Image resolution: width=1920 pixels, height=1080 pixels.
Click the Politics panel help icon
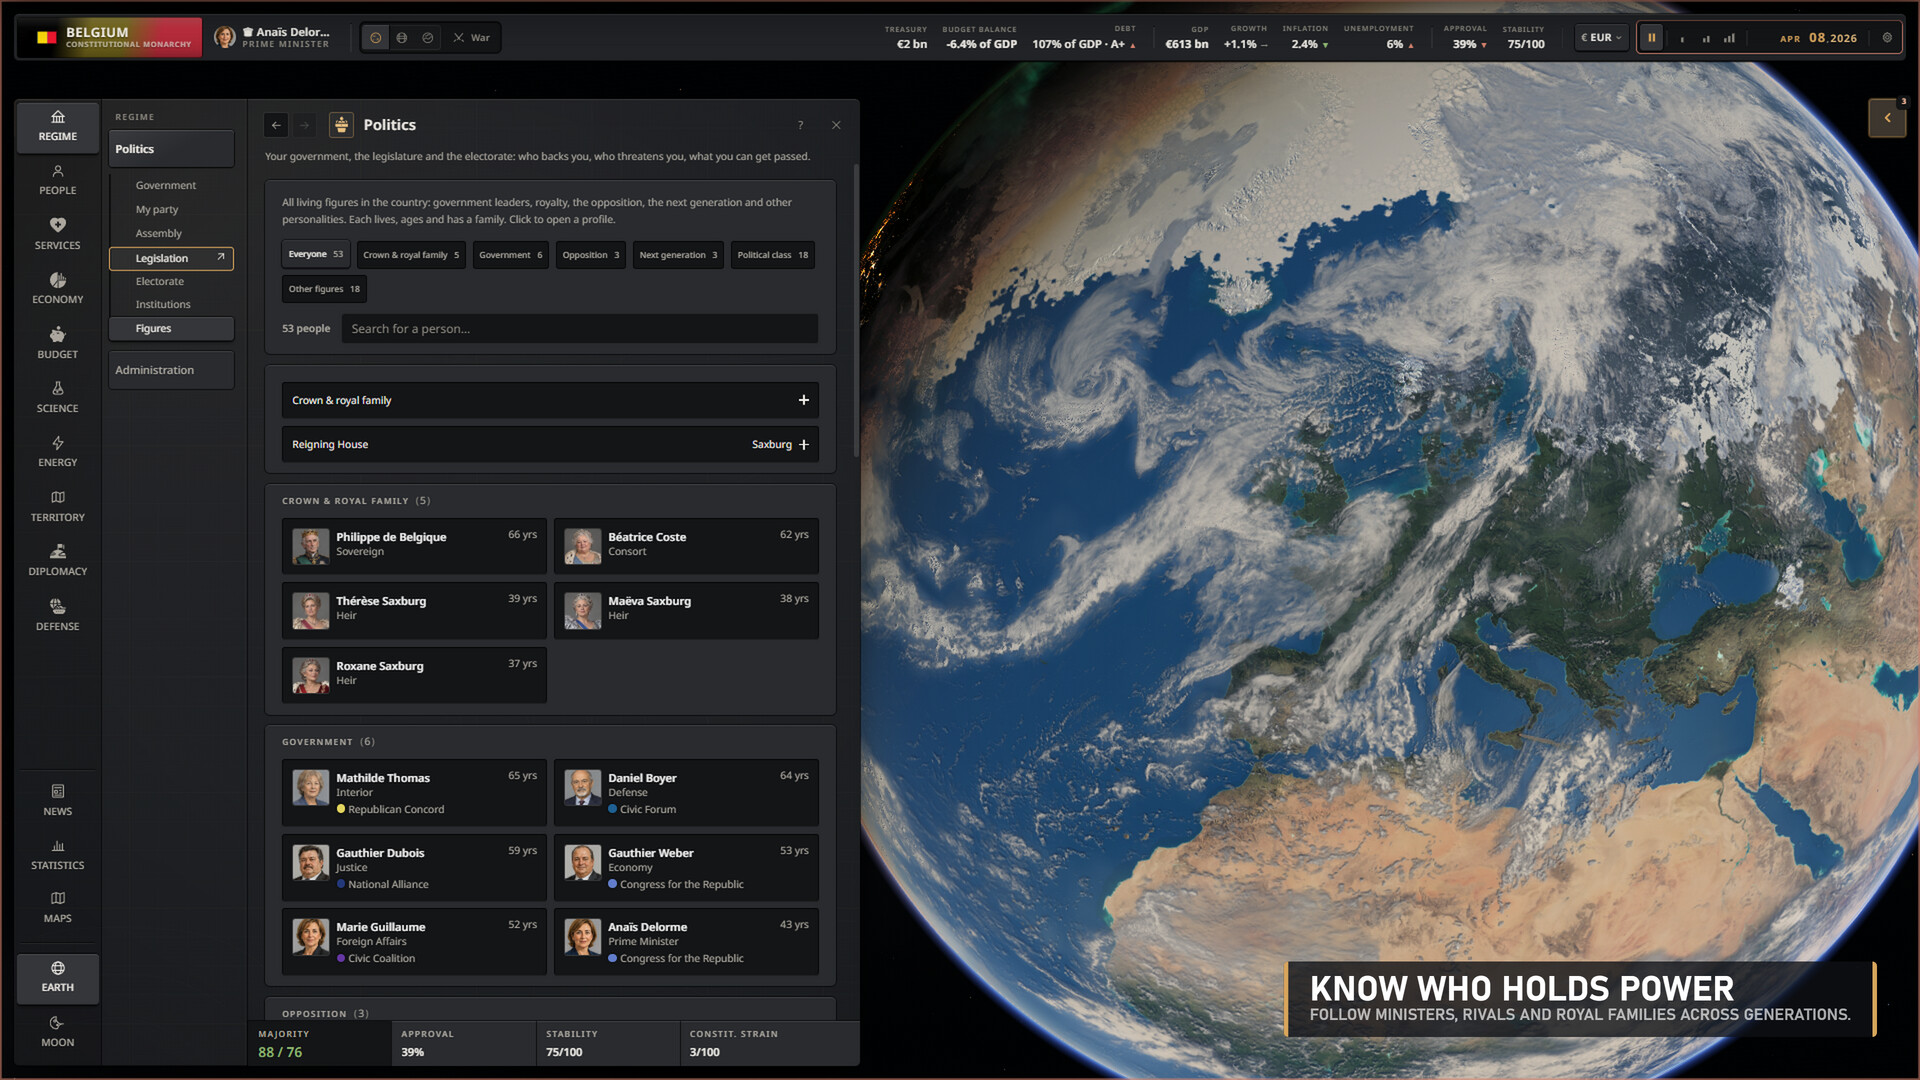[x=800, y=125]
